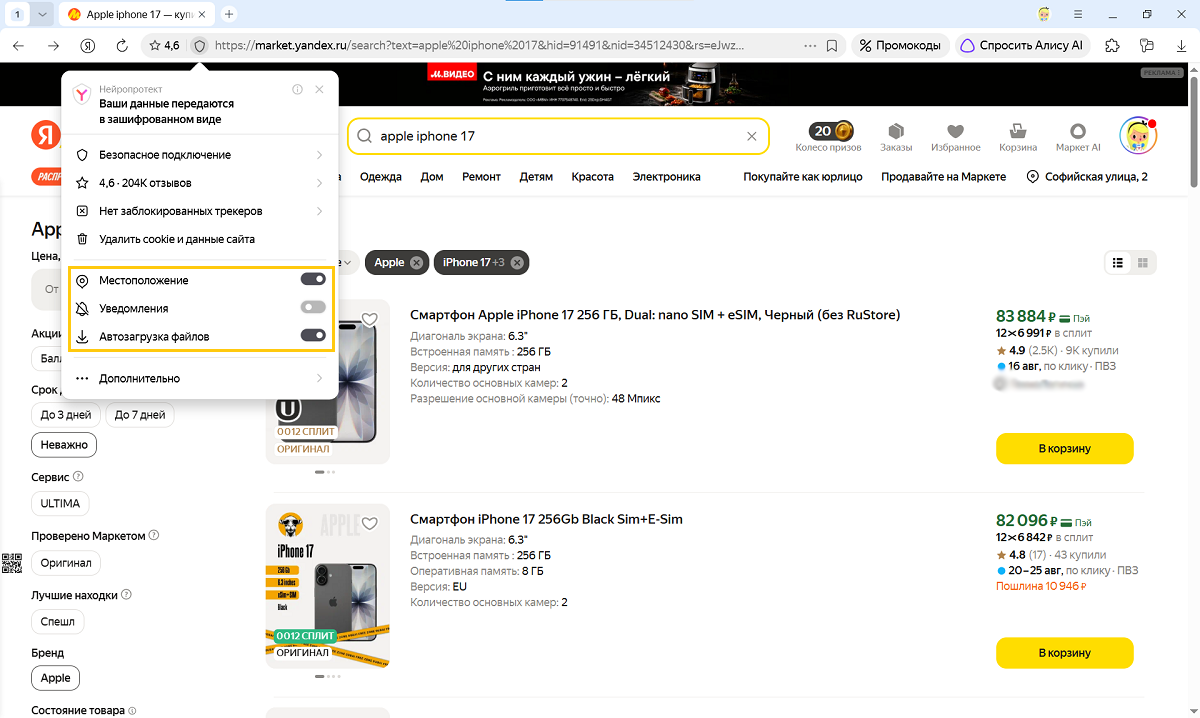Toggle the Спешл best finds filter
Image resolution: width=1200 pixels, height=718 pixels.
[x=58, y=621]
